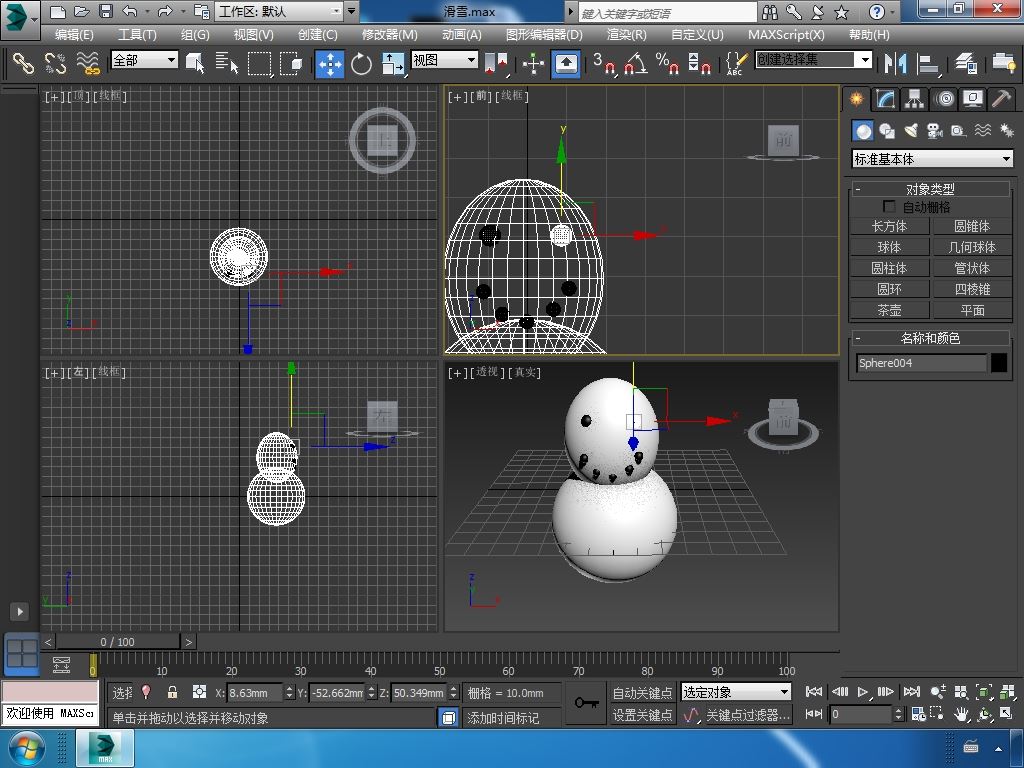This screenshot has height=768, width=1024.
Task: Open MAXScript(X) menu
Action: (x=786, y=35)
